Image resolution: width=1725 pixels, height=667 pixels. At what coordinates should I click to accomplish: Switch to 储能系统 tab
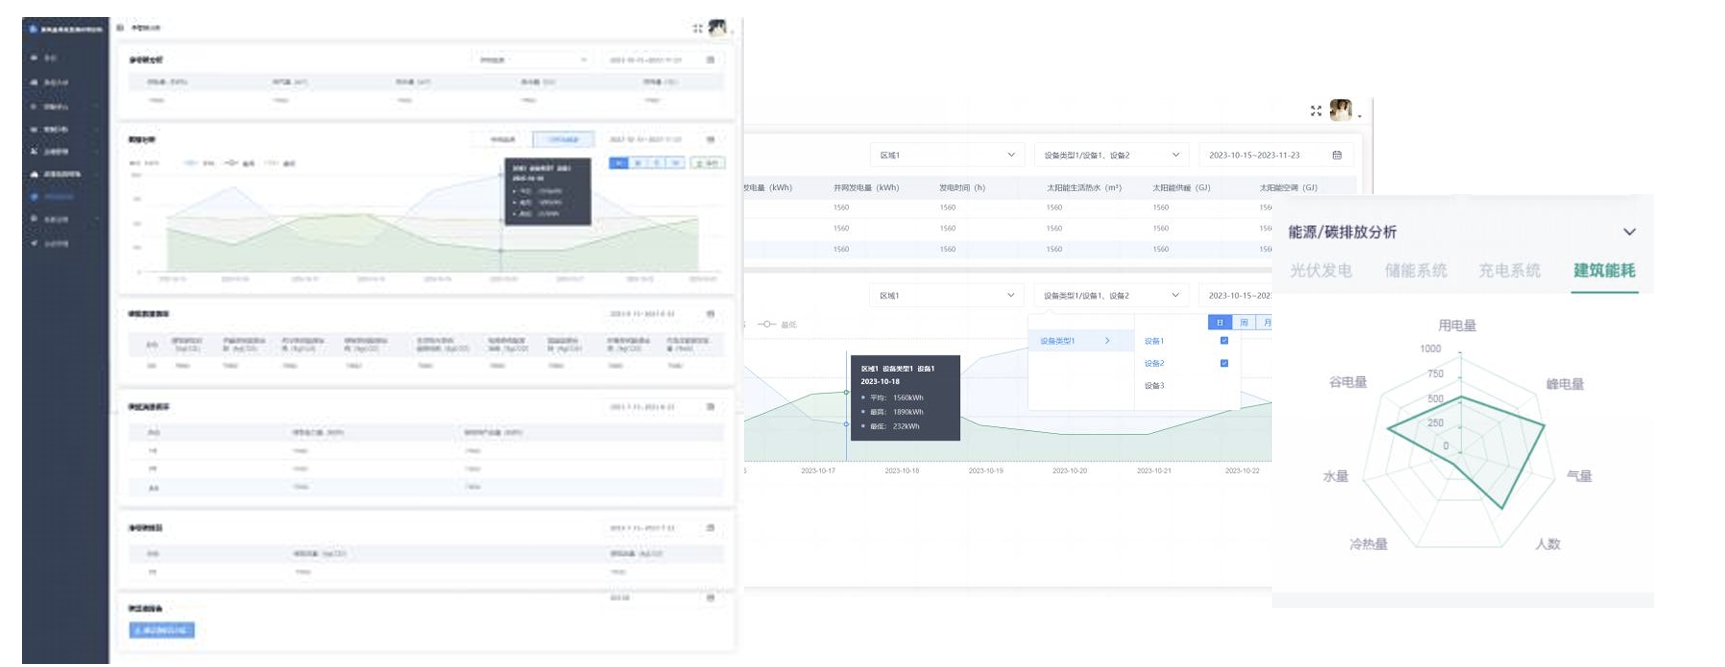tap(1415, 271)
